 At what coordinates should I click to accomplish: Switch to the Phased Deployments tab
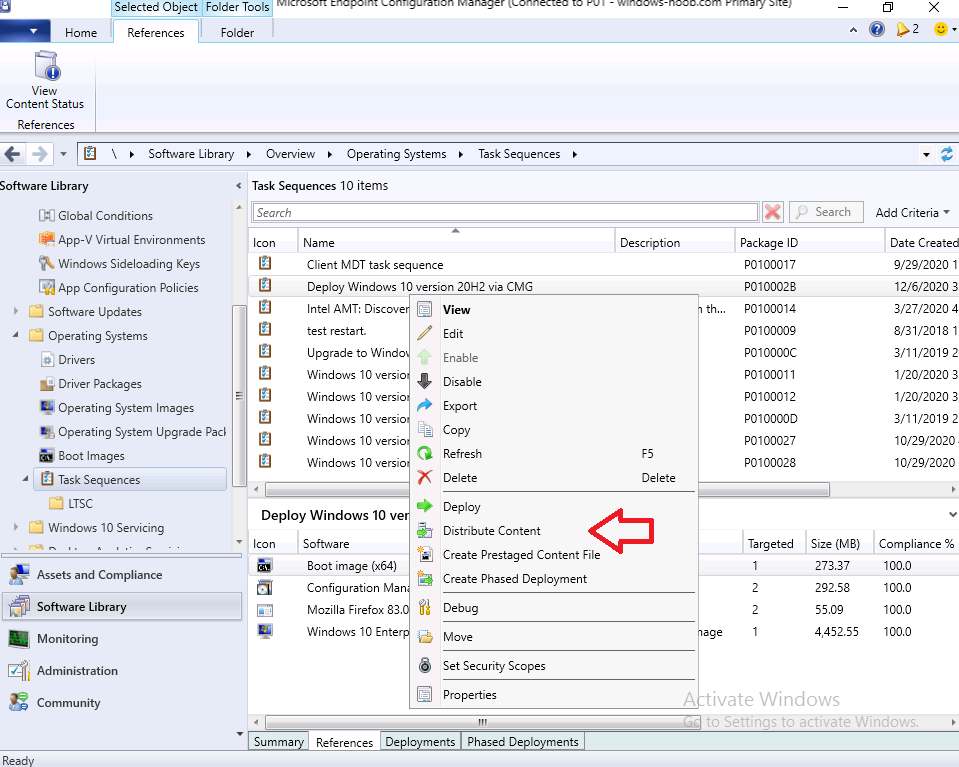[523, 741]
